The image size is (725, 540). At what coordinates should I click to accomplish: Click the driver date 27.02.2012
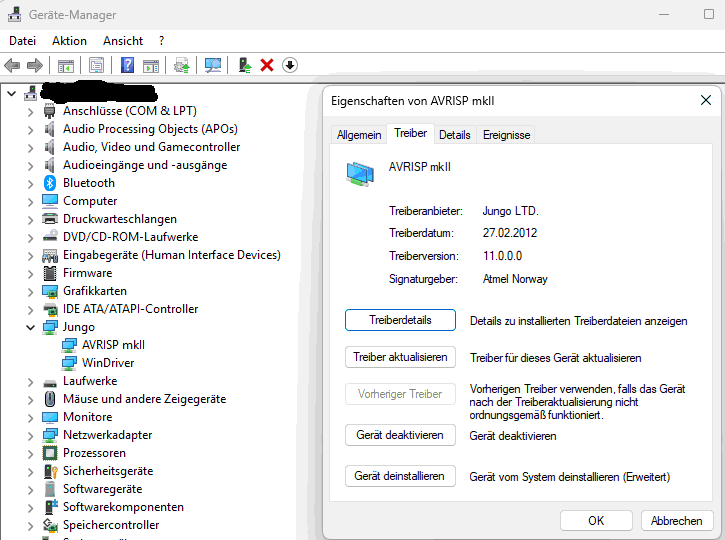pyautogui.click(x=510, y=233)
